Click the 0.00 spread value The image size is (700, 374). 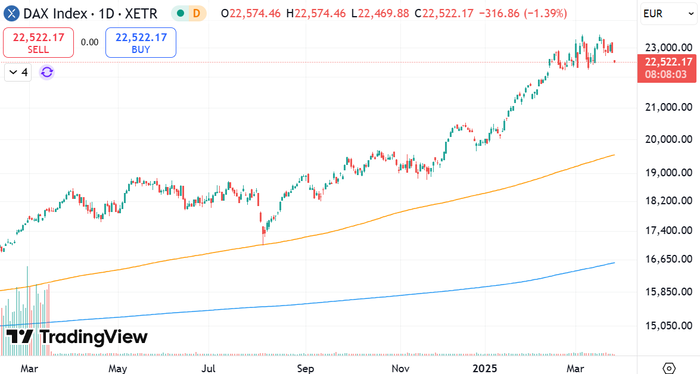(89, 42)
